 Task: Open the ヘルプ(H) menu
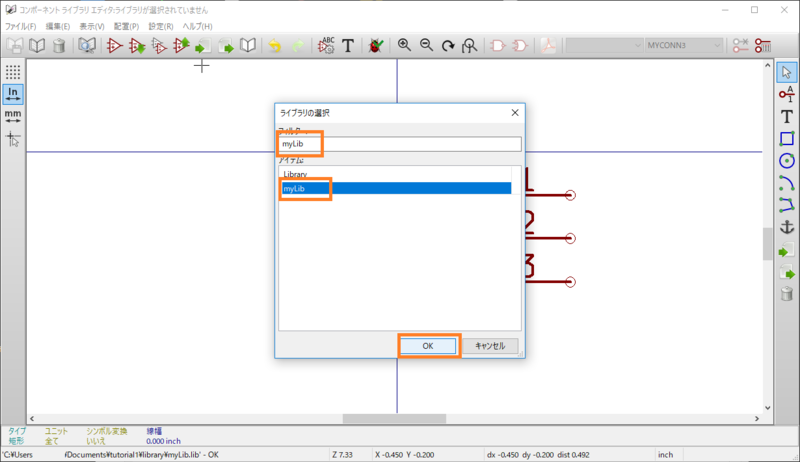[x=197, y=26]
